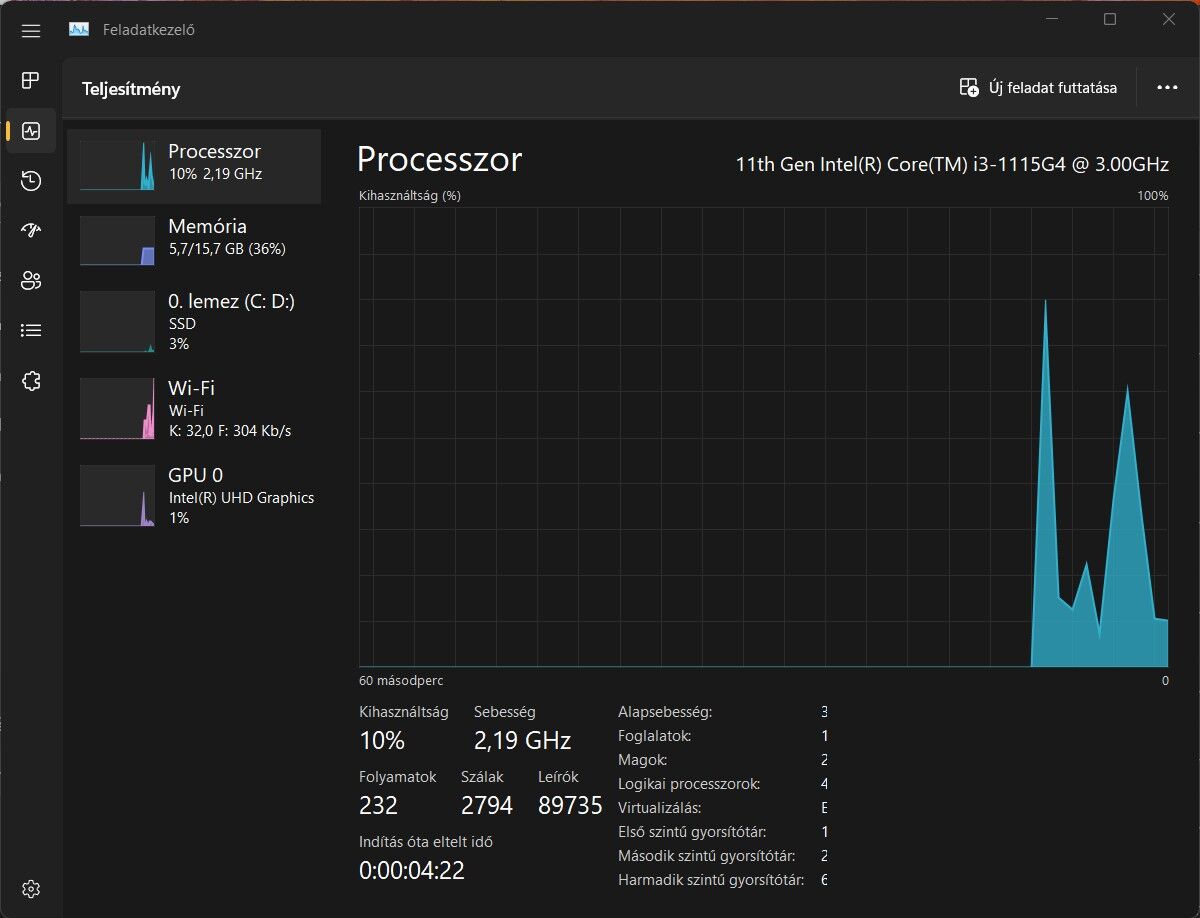The height and width of the screenshot is (918, 1200).
Task: Click the uptime value 0:00:04:22
Action: point(412,870)
